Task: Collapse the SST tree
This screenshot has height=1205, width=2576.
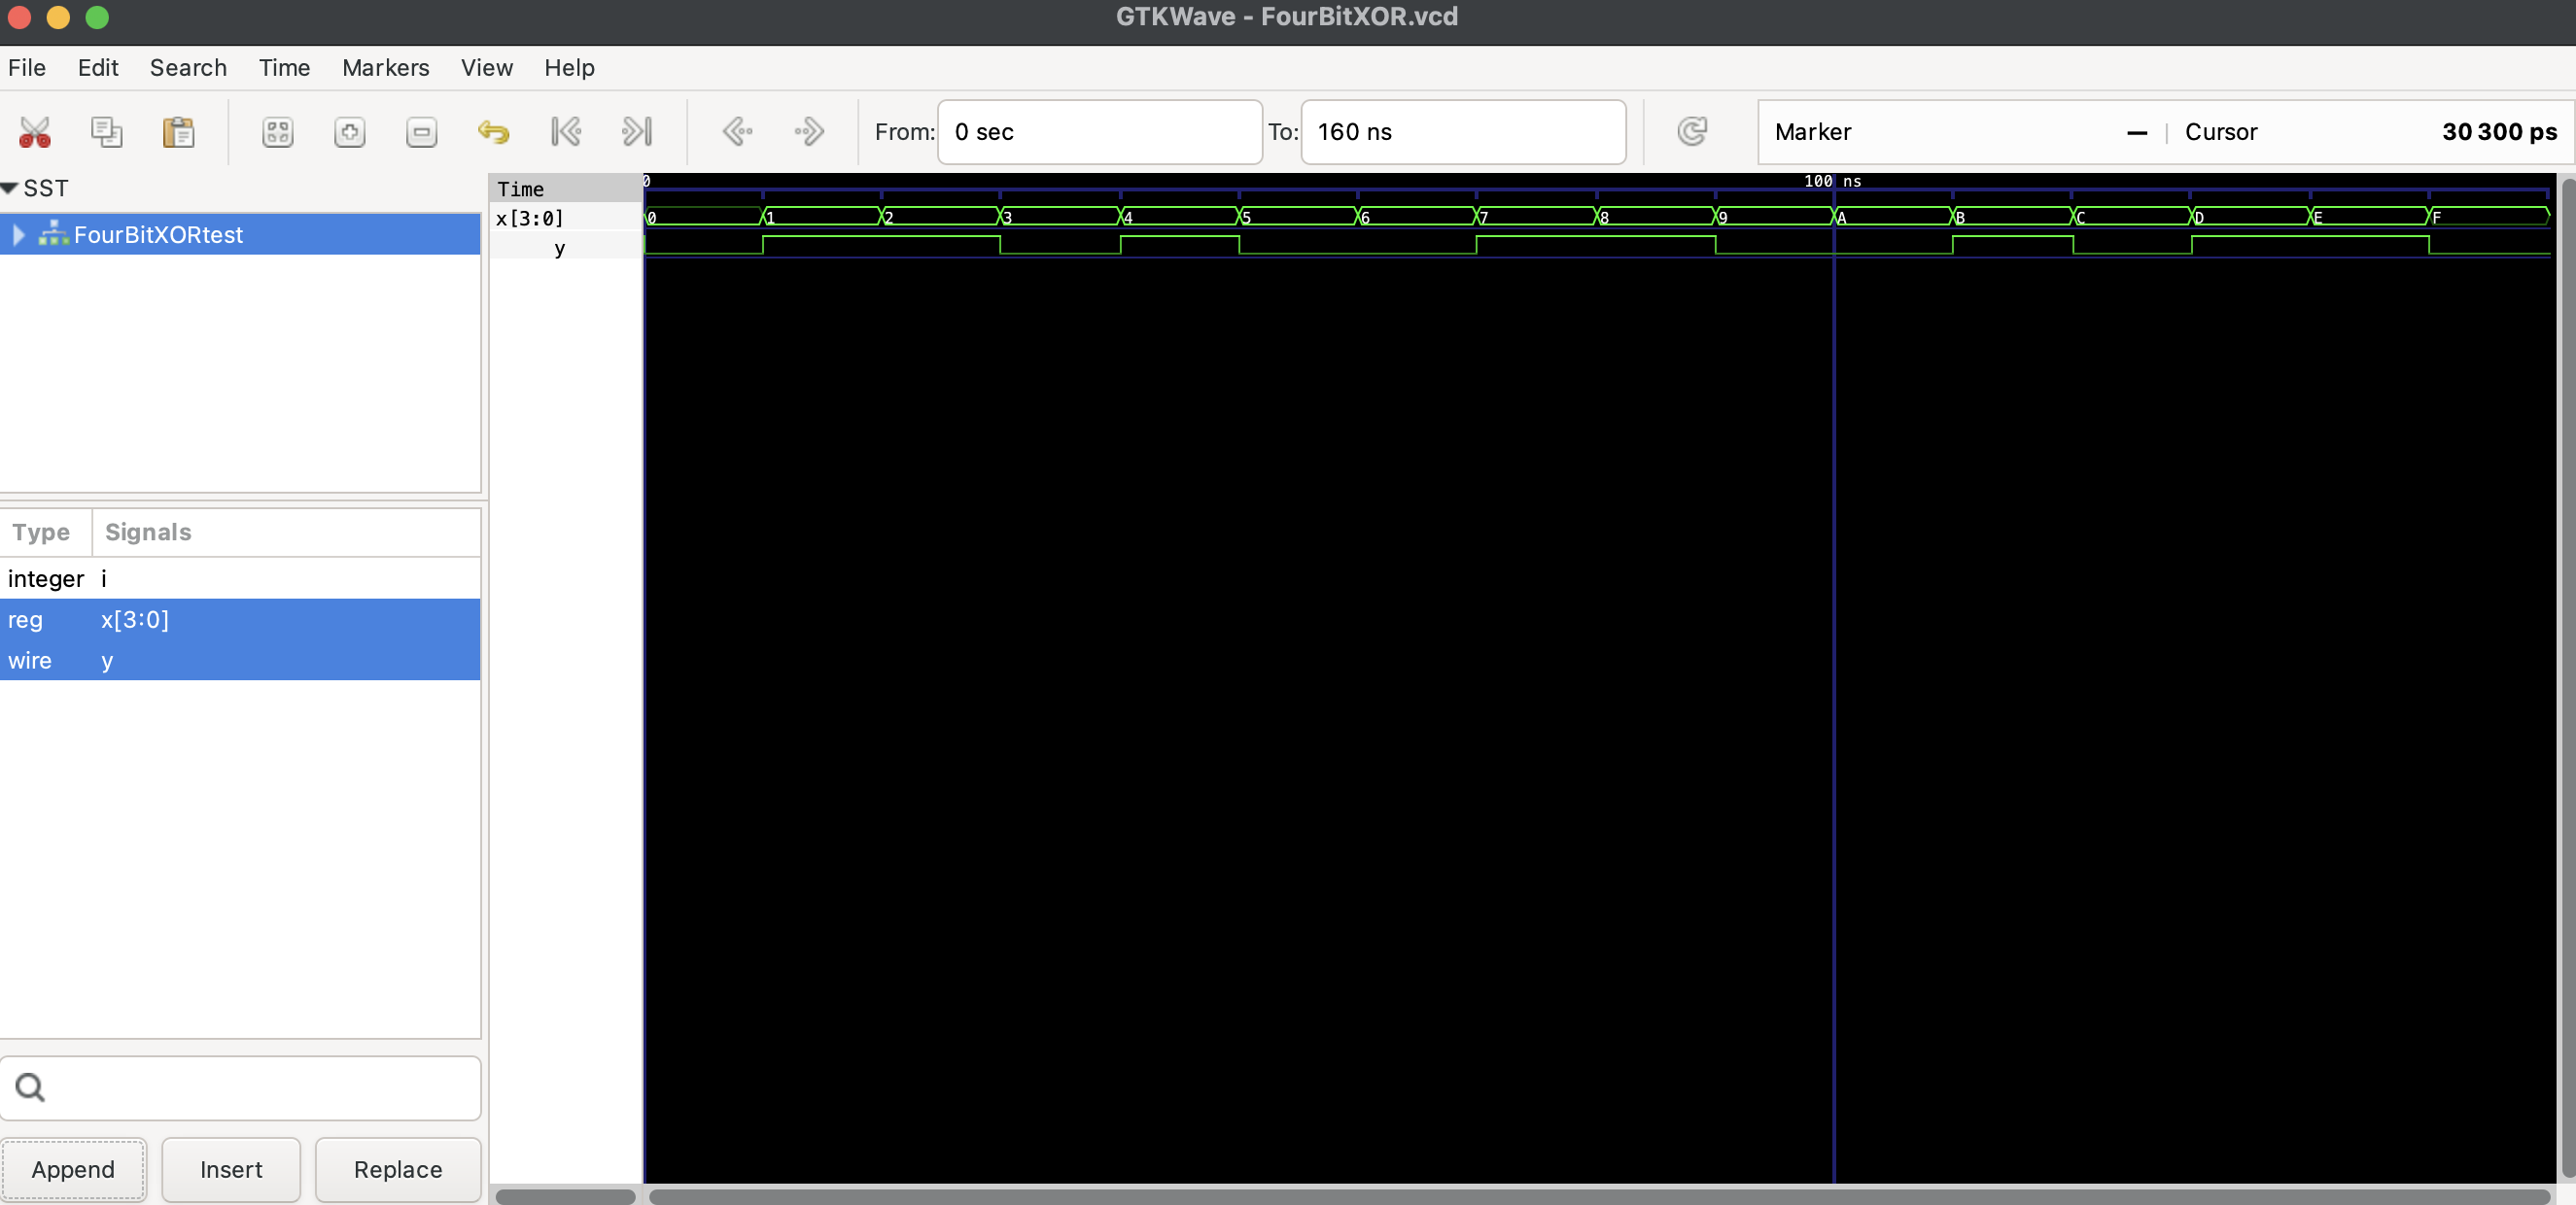Action: tap(10, 188)
